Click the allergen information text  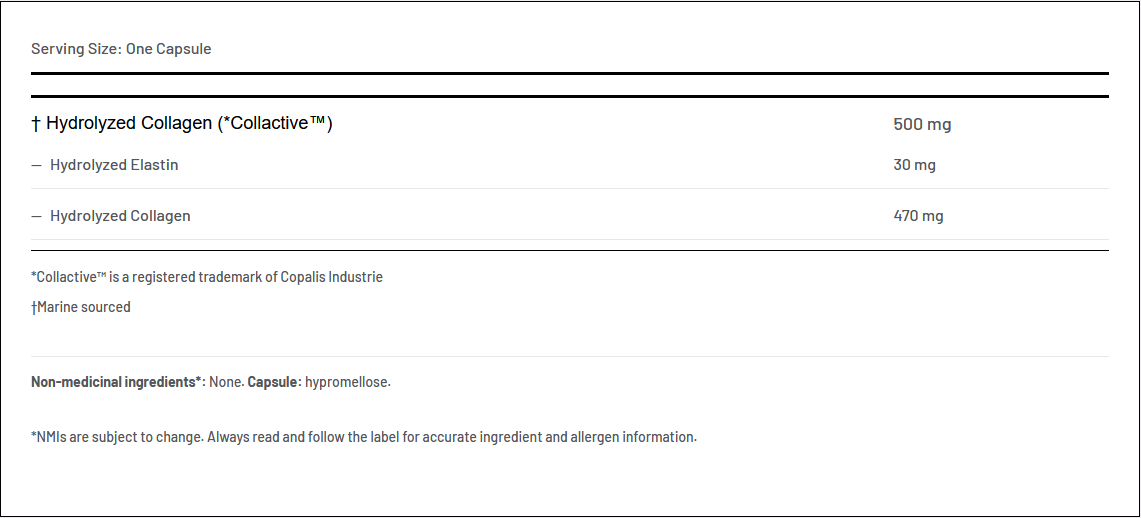point(638,437)
